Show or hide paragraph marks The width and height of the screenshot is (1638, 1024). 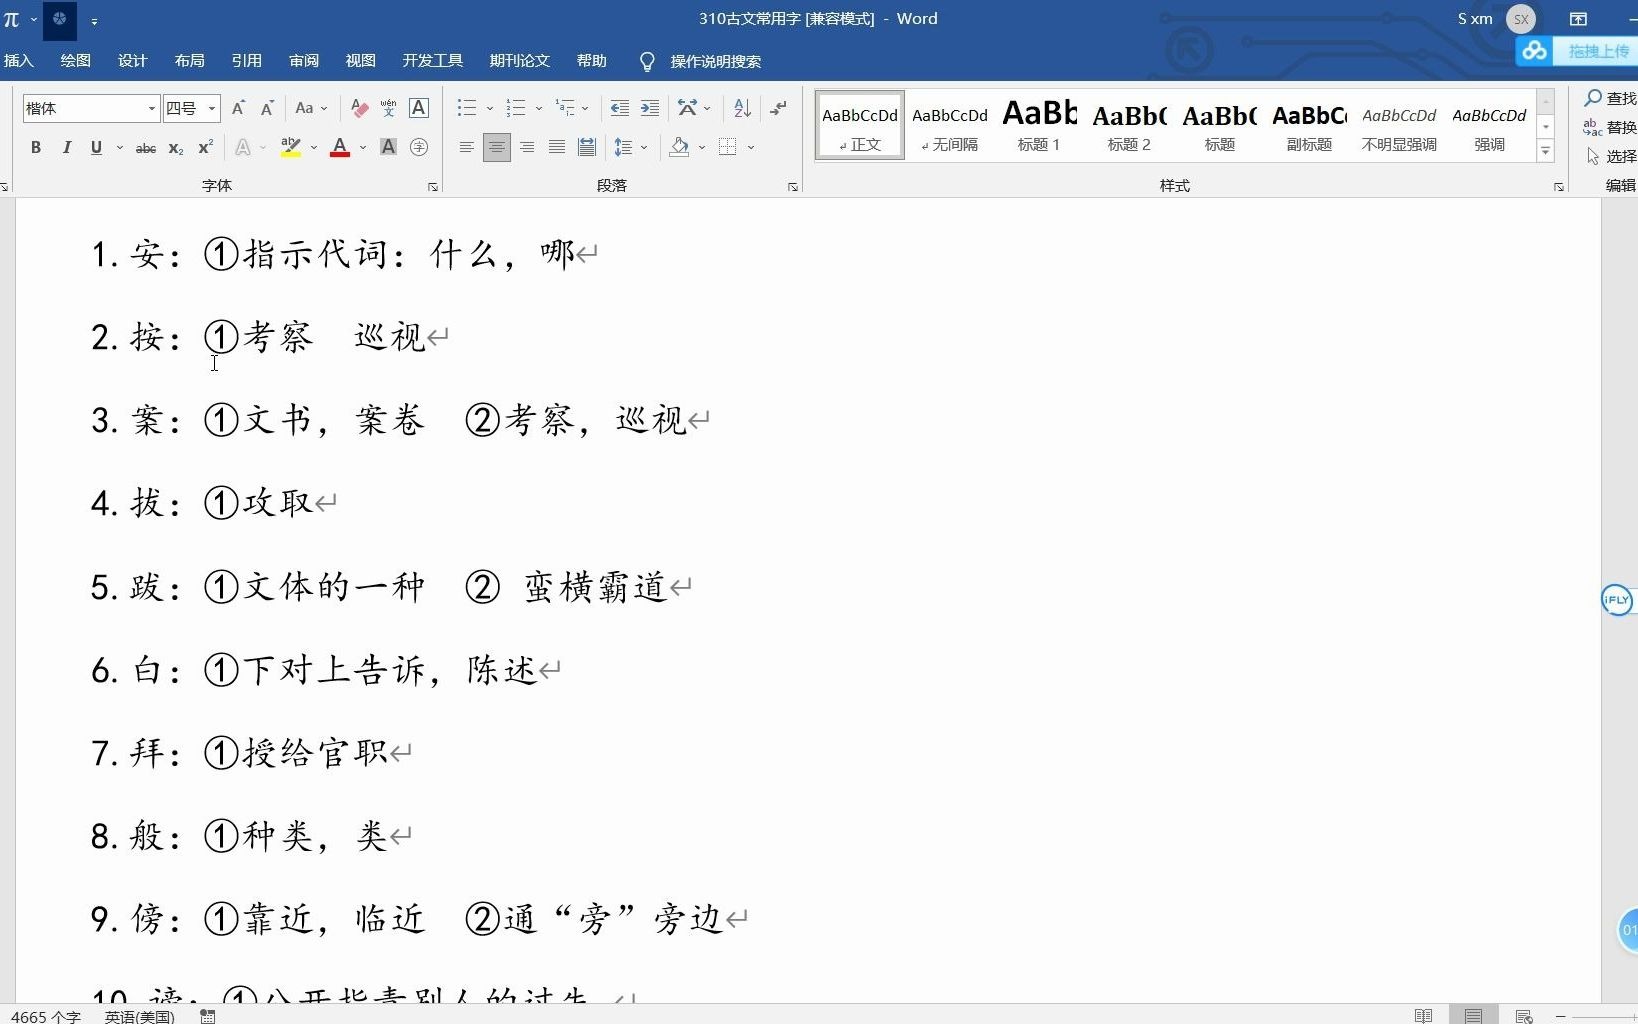tap(778, 108)
